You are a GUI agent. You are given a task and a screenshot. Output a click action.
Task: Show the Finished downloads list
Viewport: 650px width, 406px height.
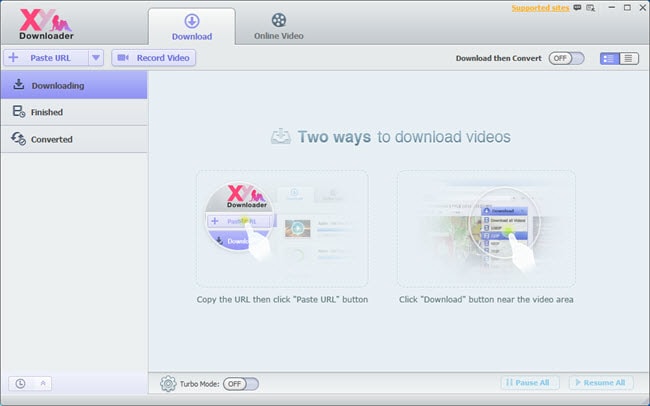tap(74, 112)
